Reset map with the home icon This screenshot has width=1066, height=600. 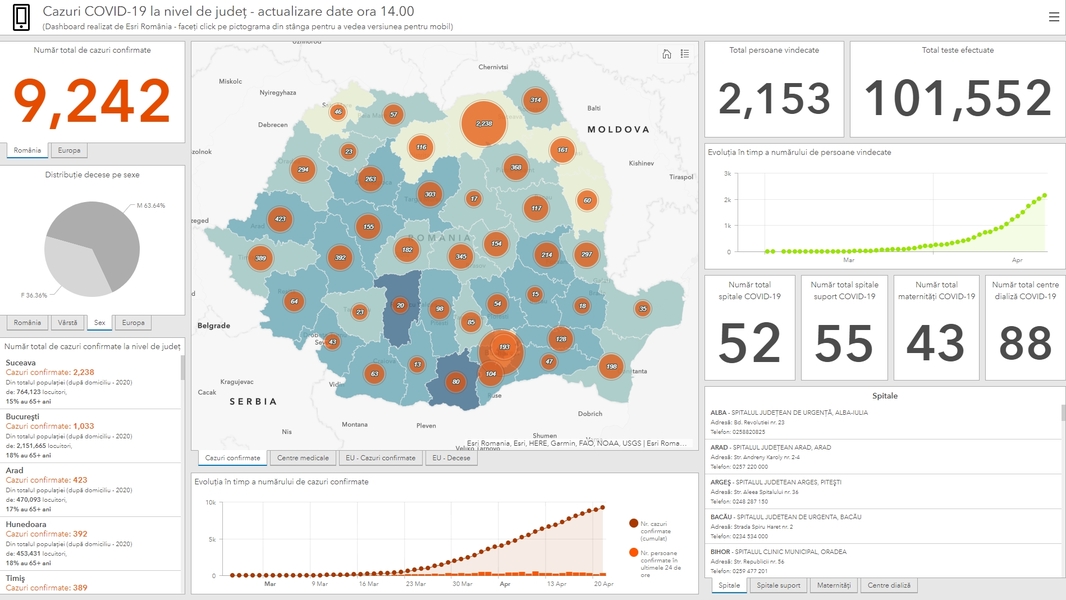tap(667, 54)
